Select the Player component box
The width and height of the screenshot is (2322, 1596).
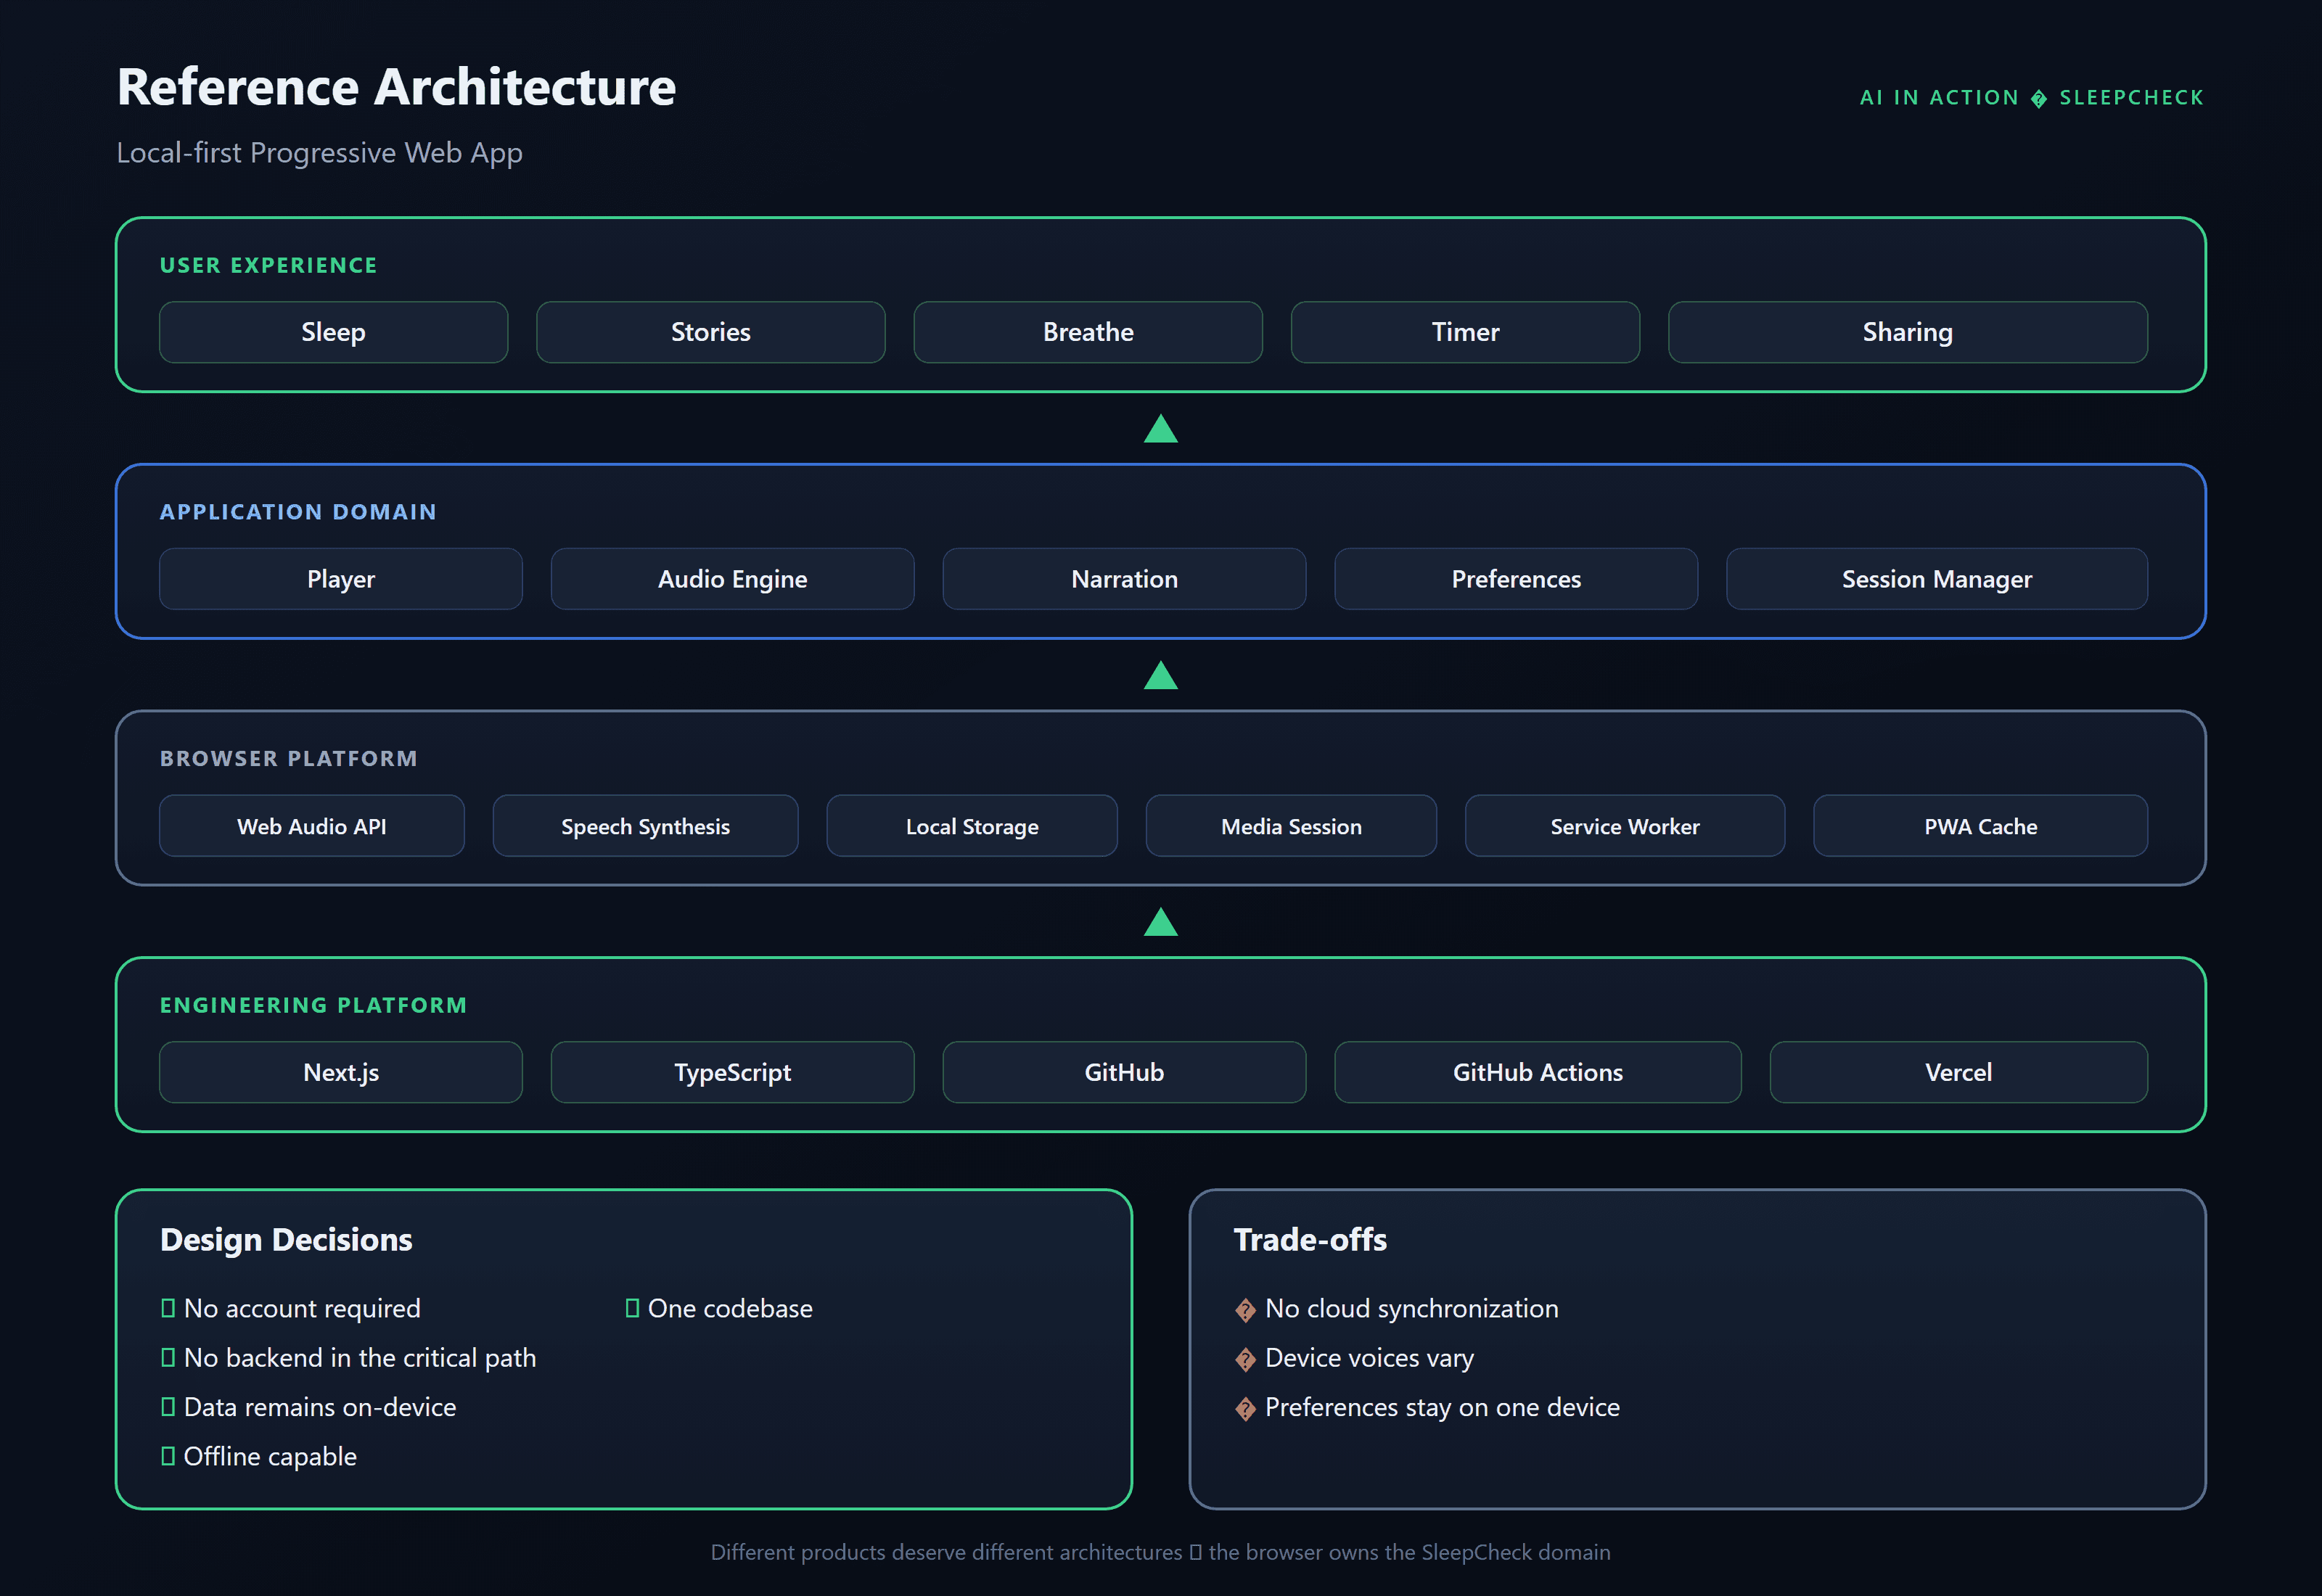(340, 579)
